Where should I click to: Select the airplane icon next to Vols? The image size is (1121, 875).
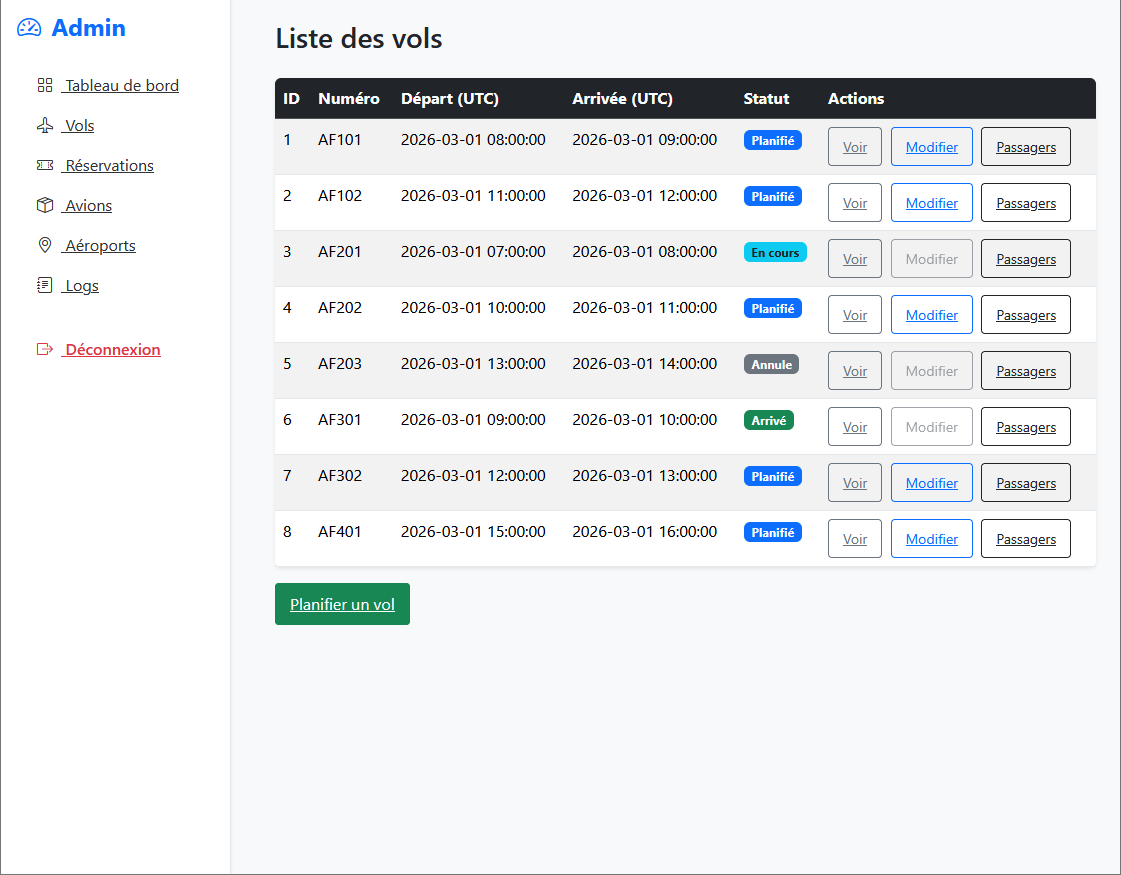[44, 125]
